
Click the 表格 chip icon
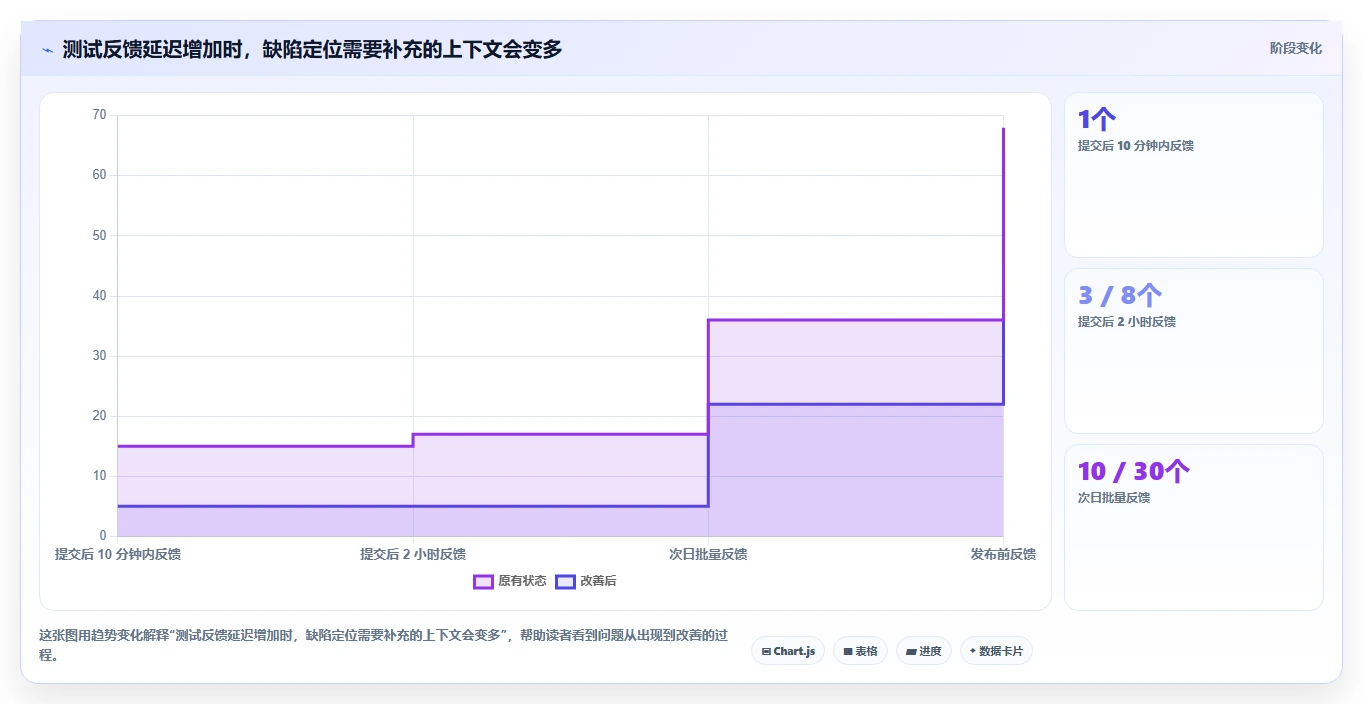pyautogui.click(x=848, y=651)
